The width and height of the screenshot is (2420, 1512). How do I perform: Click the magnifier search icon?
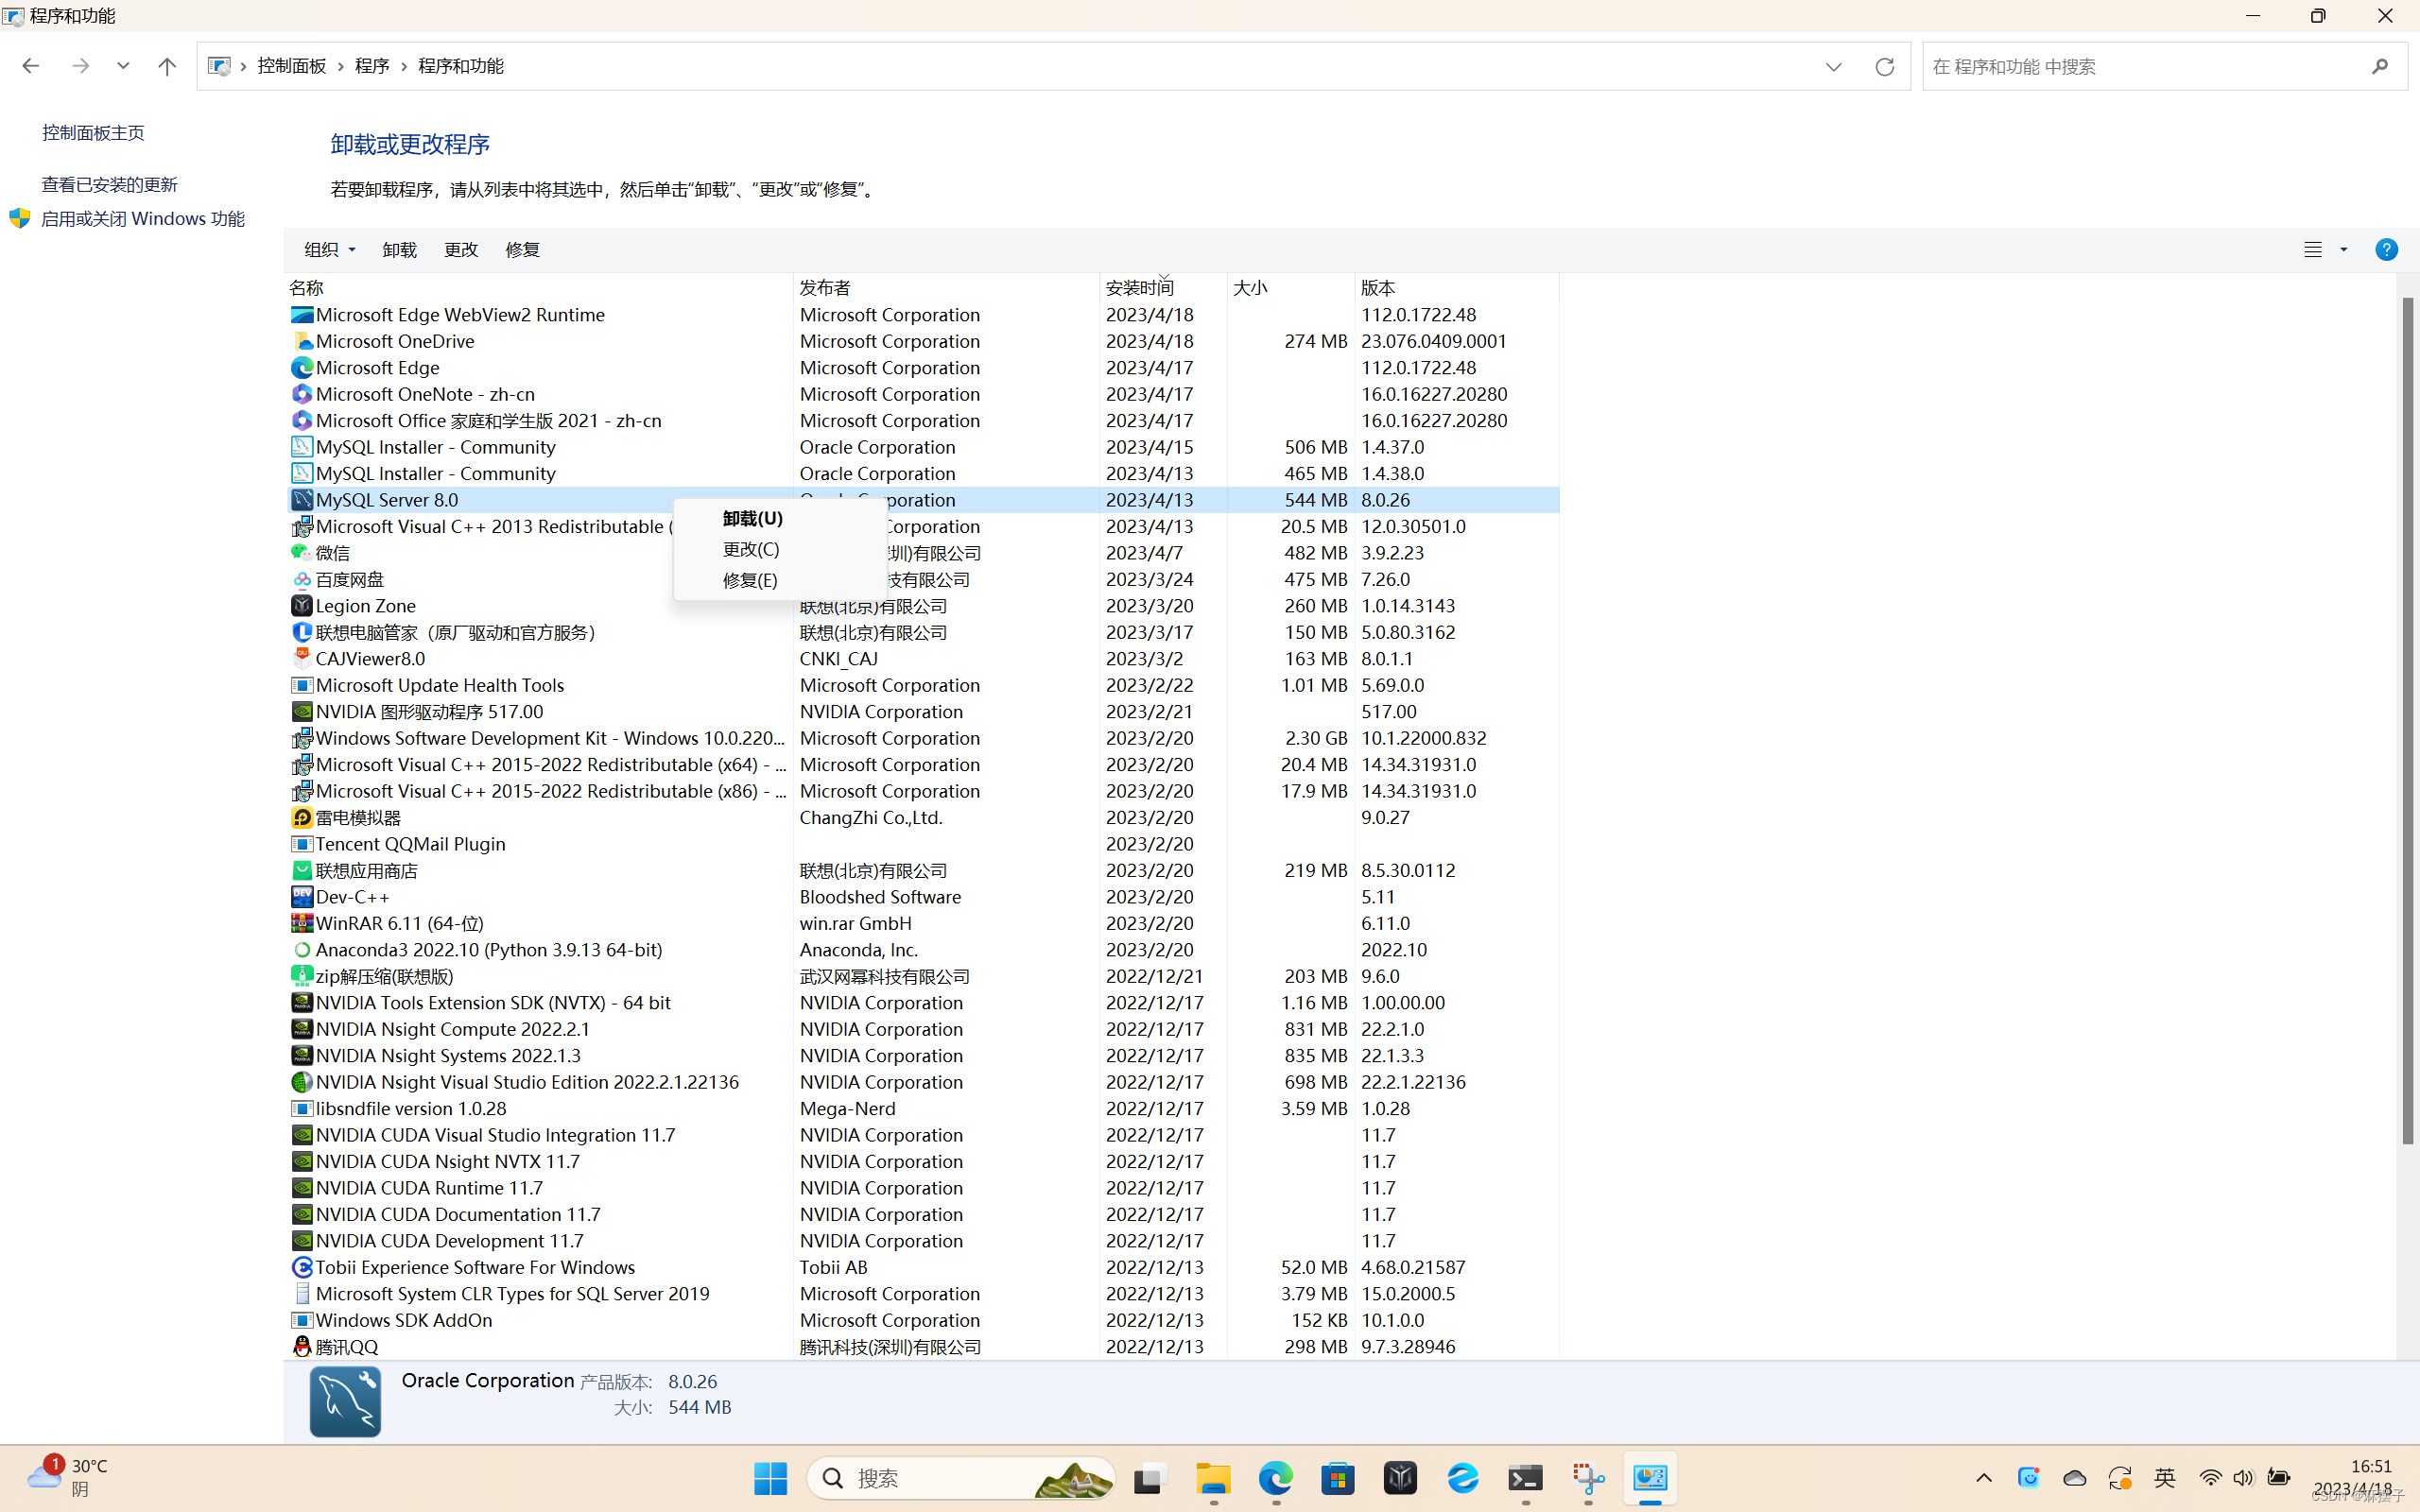(x=2380, y=67)
